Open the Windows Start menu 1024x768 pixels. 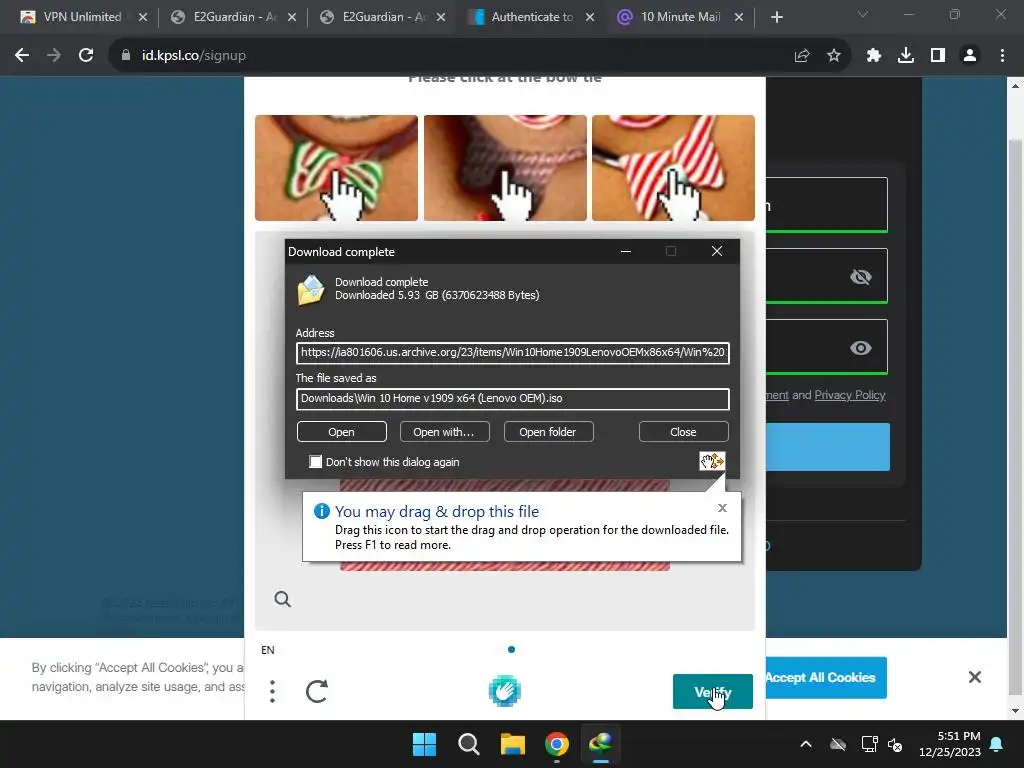pos(424,744)
